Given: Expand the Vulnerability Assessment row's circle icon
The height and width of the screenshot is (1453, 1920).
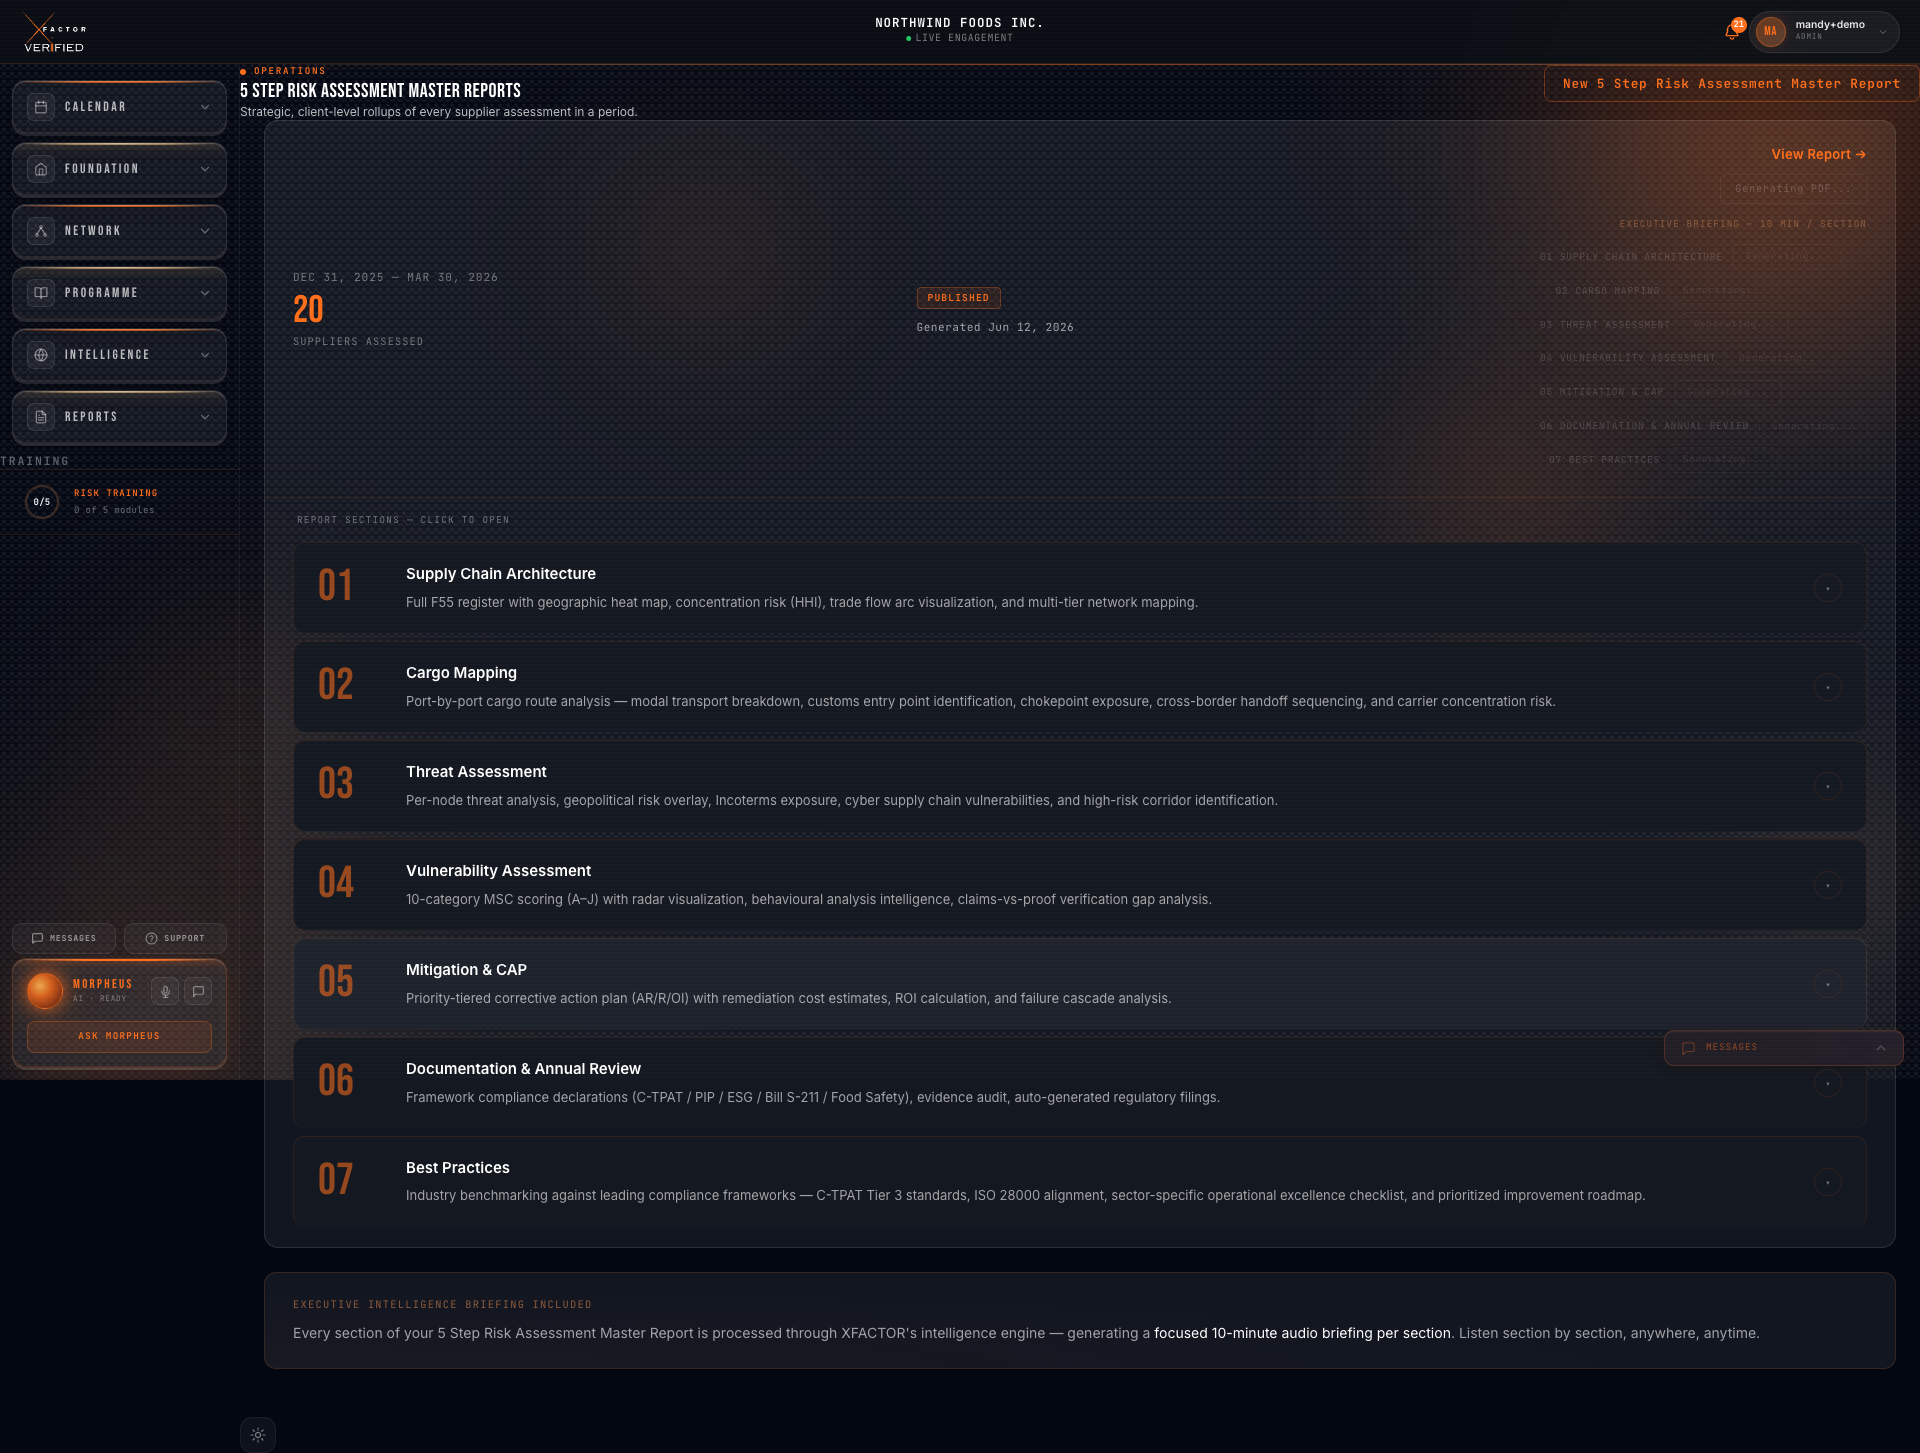Looking at the screenshot, I should pos(1827,885).
